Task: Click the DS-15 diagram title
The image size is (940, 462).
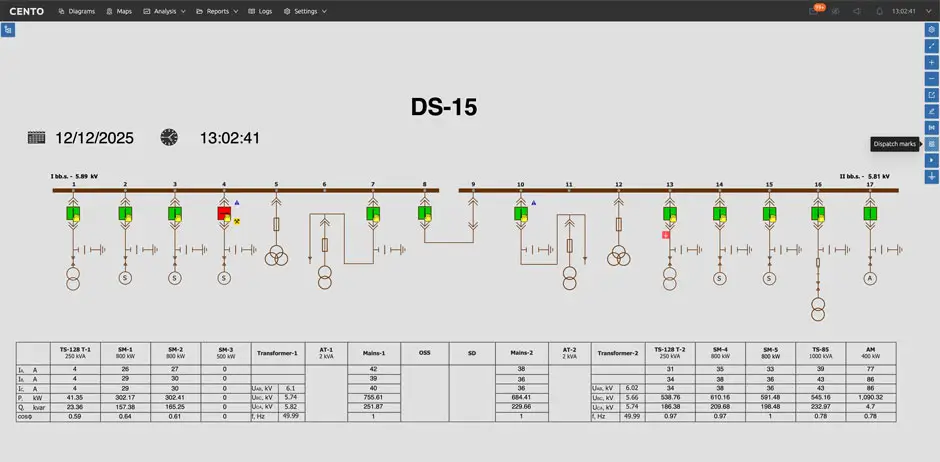Action: (x=444, y=107)
